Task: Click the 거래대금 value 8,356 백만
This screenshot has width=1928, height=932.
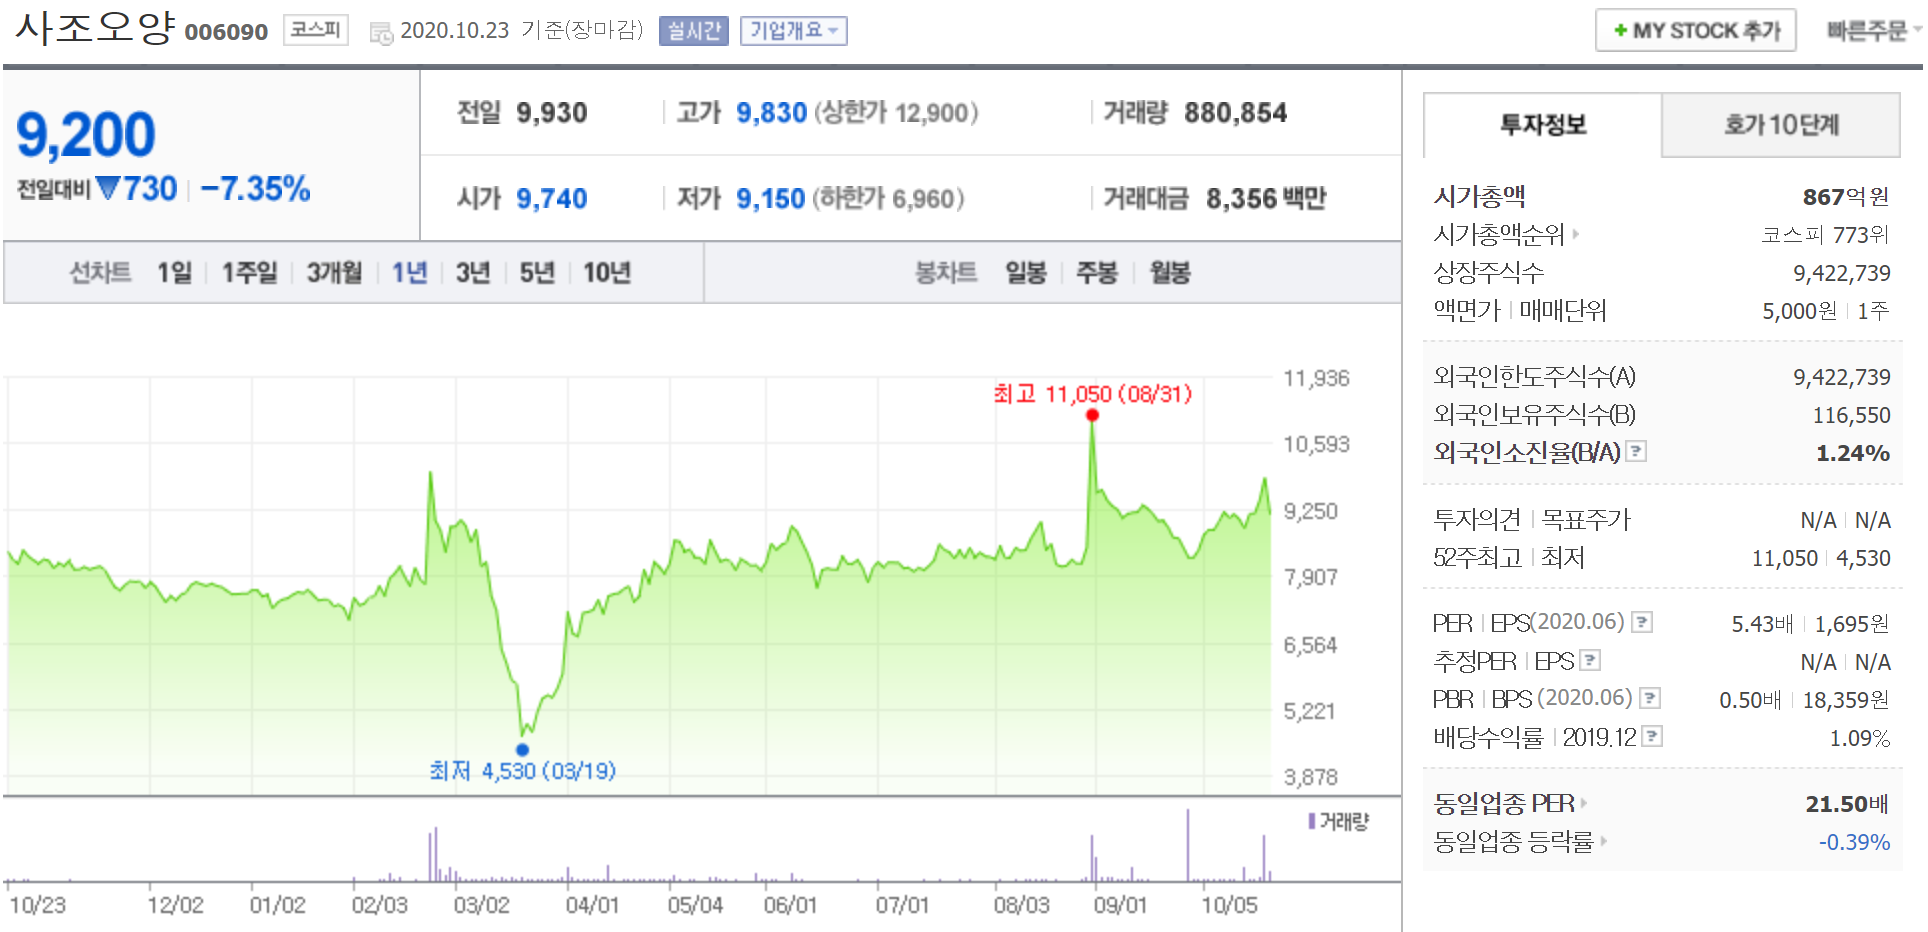Action: coord(1266,198)
